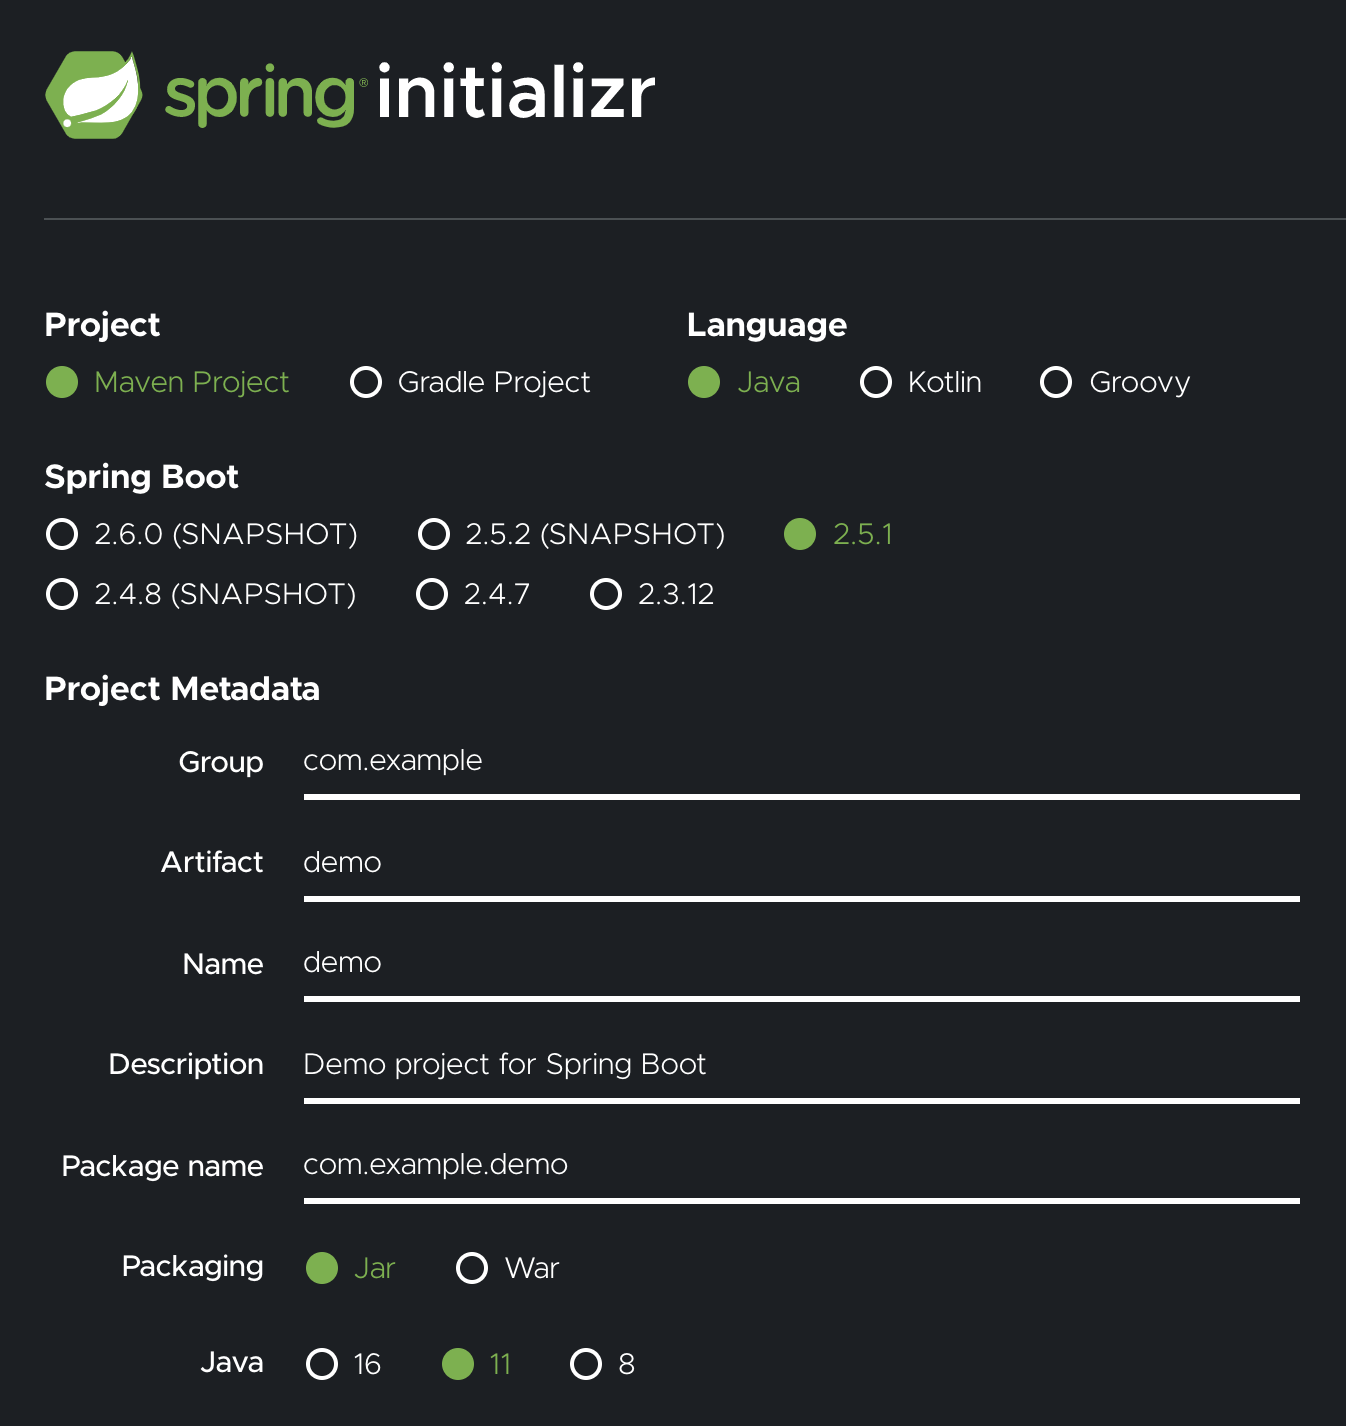Select Maven Project radio option
This screenshot has height=1426, width=1346.
pyautogui.click(x=62, y=382)
